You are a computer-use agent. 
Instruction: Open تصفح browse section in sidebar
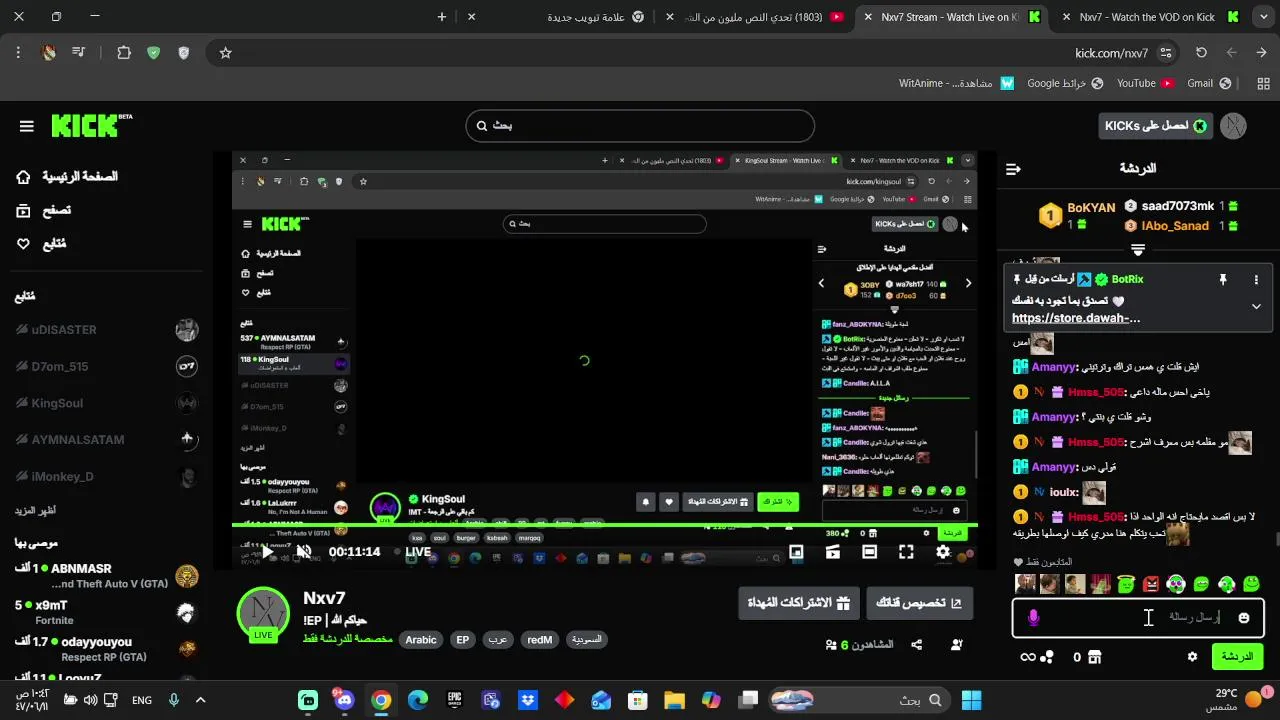pos(43,211)
